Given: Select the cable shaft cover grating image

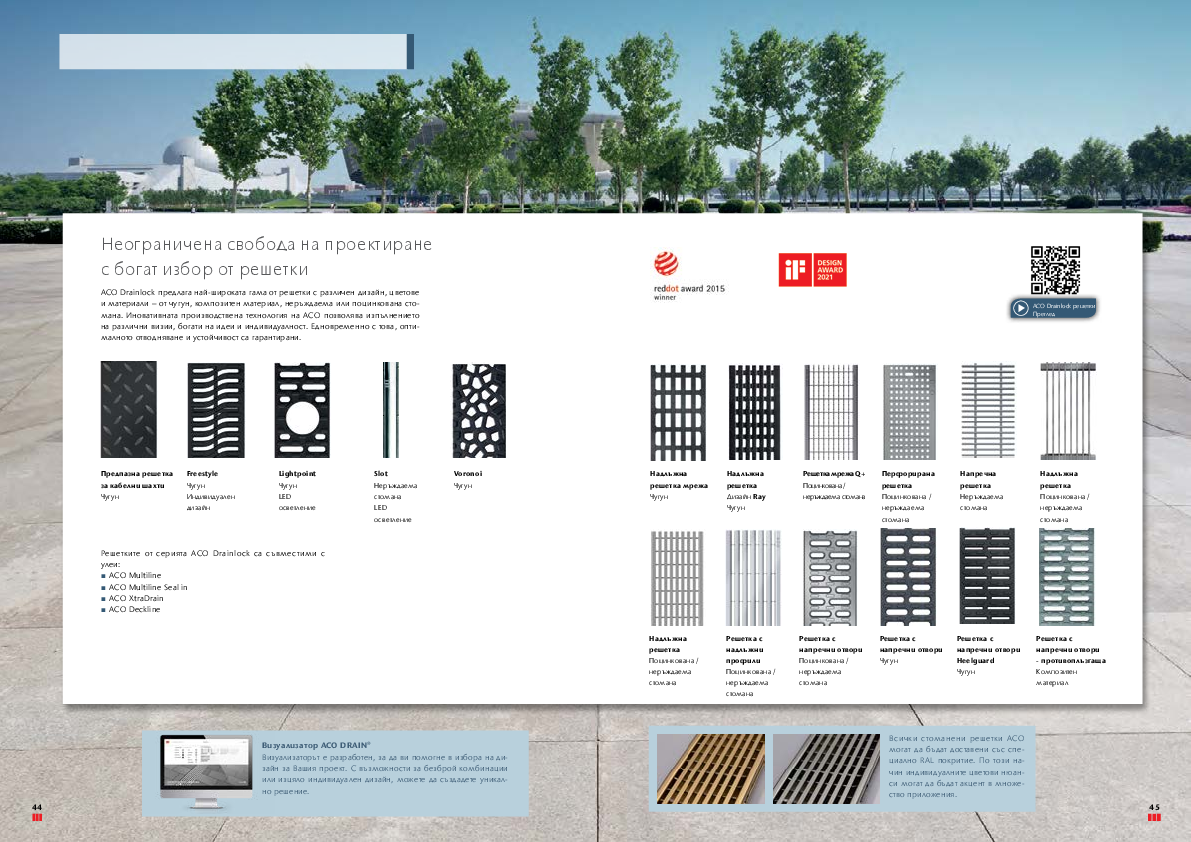Looking at the screenshot, I should (129, 410).
